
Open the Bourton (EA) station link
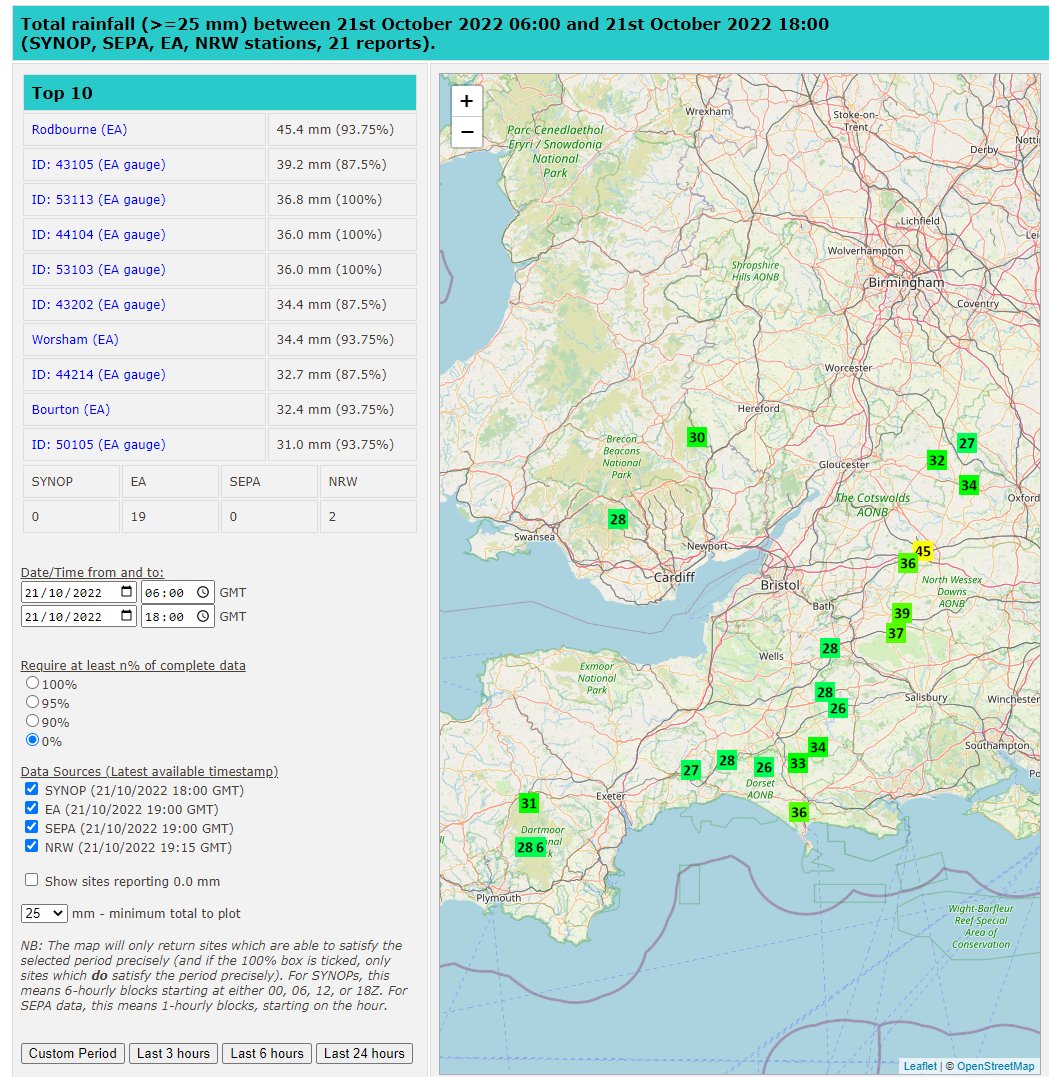(71, 410)
